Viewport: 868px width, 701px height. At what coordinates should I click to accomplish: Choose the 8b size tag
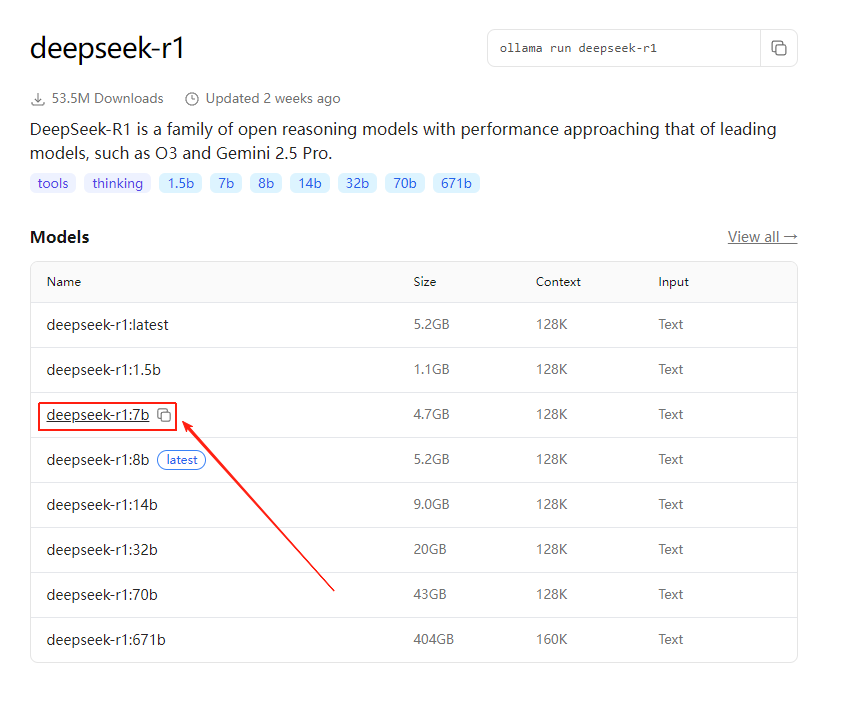[x=266, y=183]
